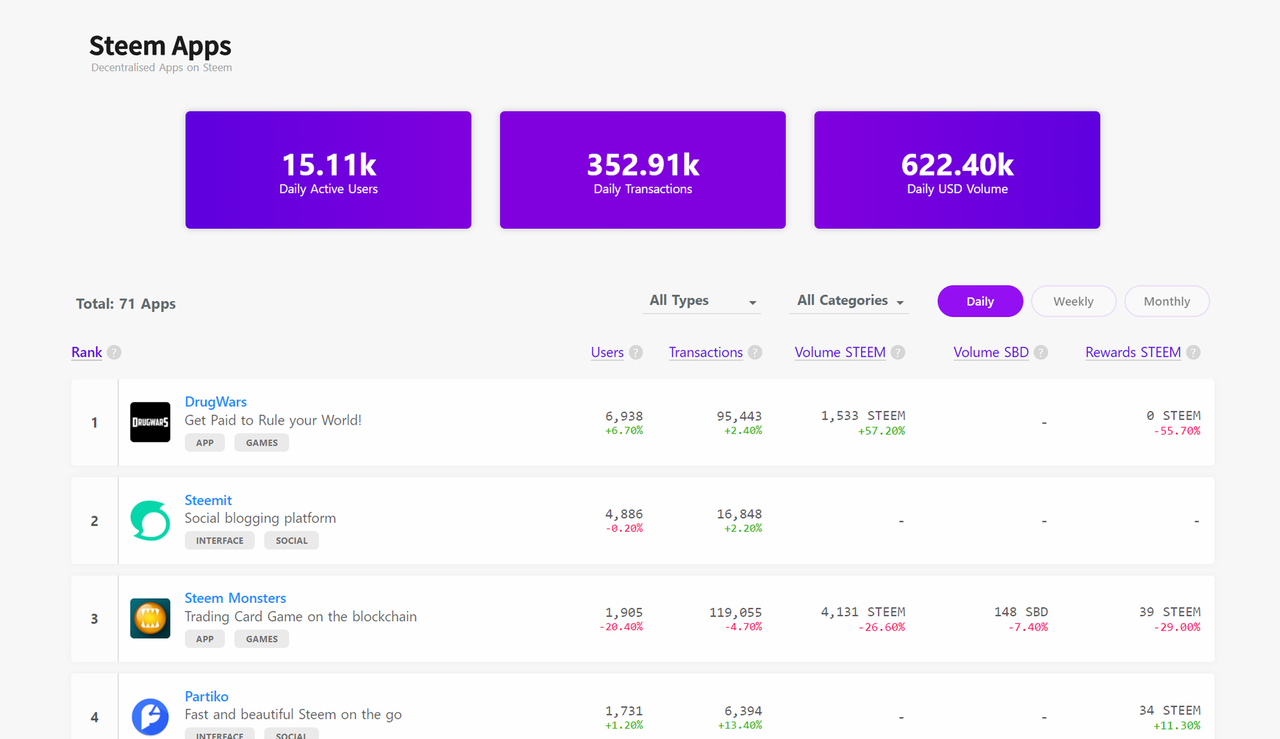Screen dimensions: 1280x739
Task: Click the help icon beside Volume STEEM
Action: (x=898, y=353)
